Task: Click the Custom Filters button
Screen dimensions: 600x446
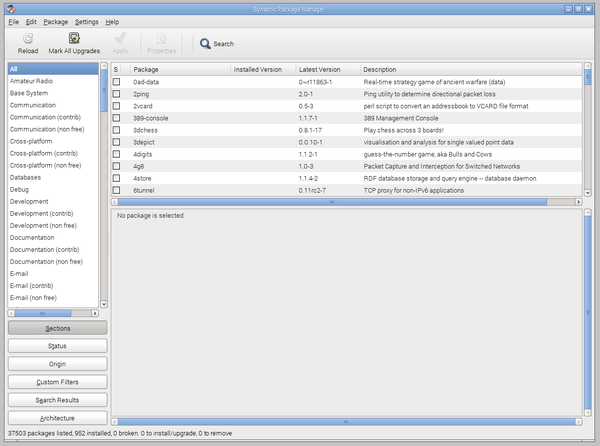Action: [57, 382]
